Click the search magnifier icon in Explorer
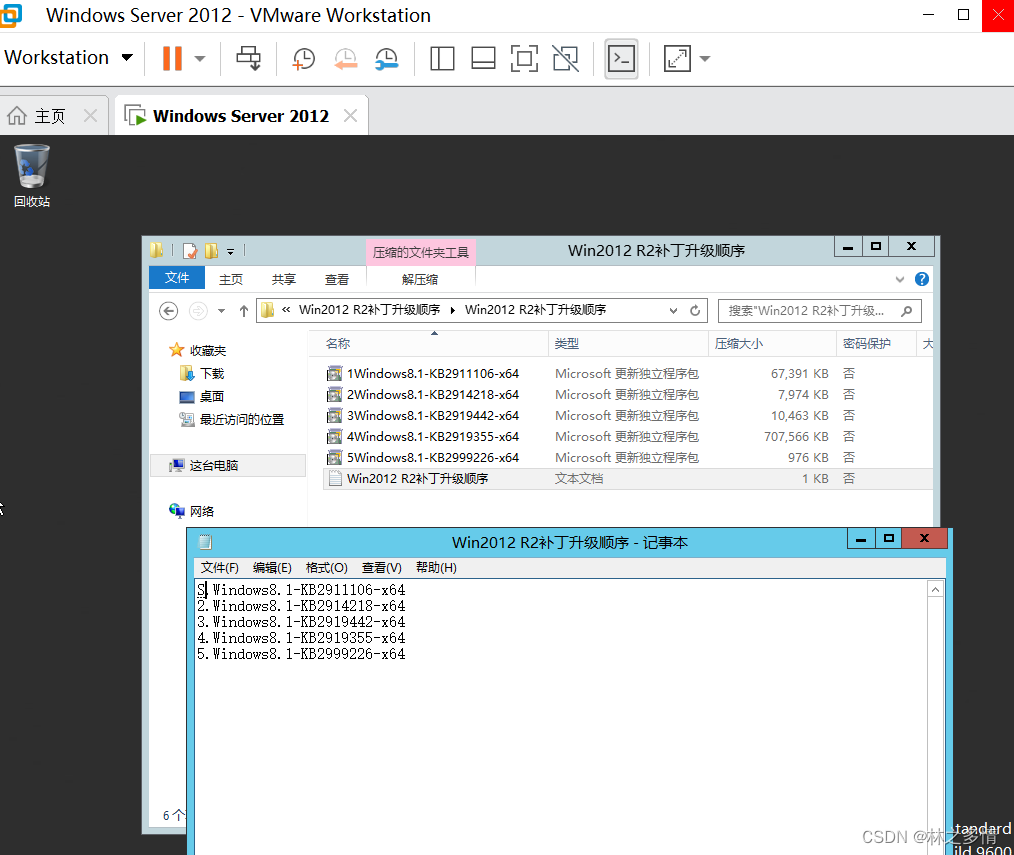Image resolution: width=1014 pixels, height=855 pixels. (907, 310)
